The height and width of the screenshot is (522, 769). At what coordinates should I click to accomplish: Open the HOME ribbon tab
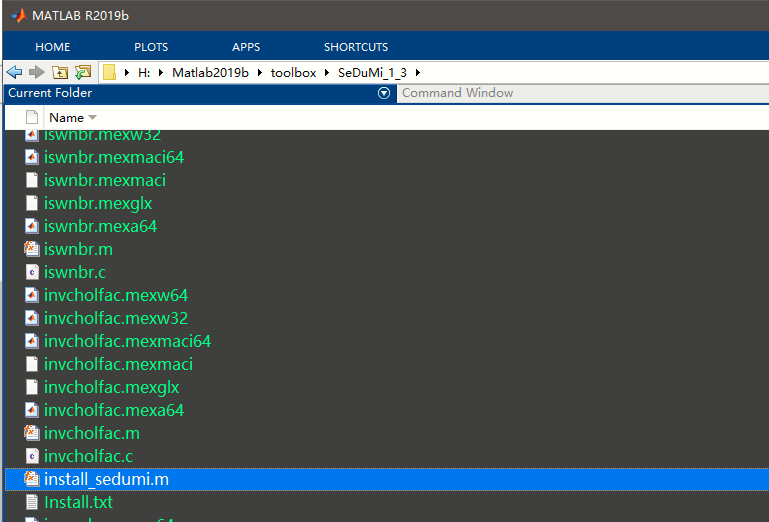tap(52, 47)
